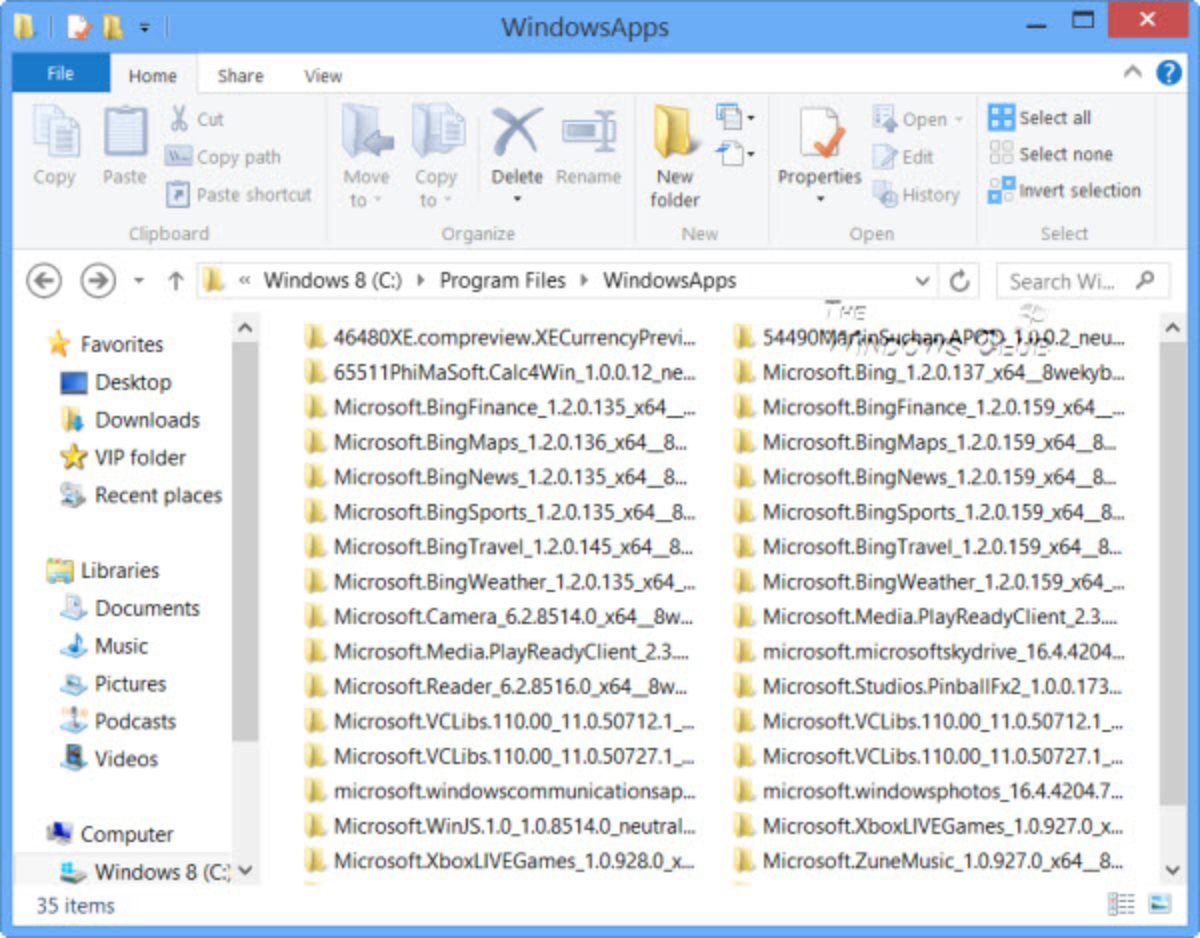Click the red Delete X icon
1200x938 pixels.
click(517, 131)
